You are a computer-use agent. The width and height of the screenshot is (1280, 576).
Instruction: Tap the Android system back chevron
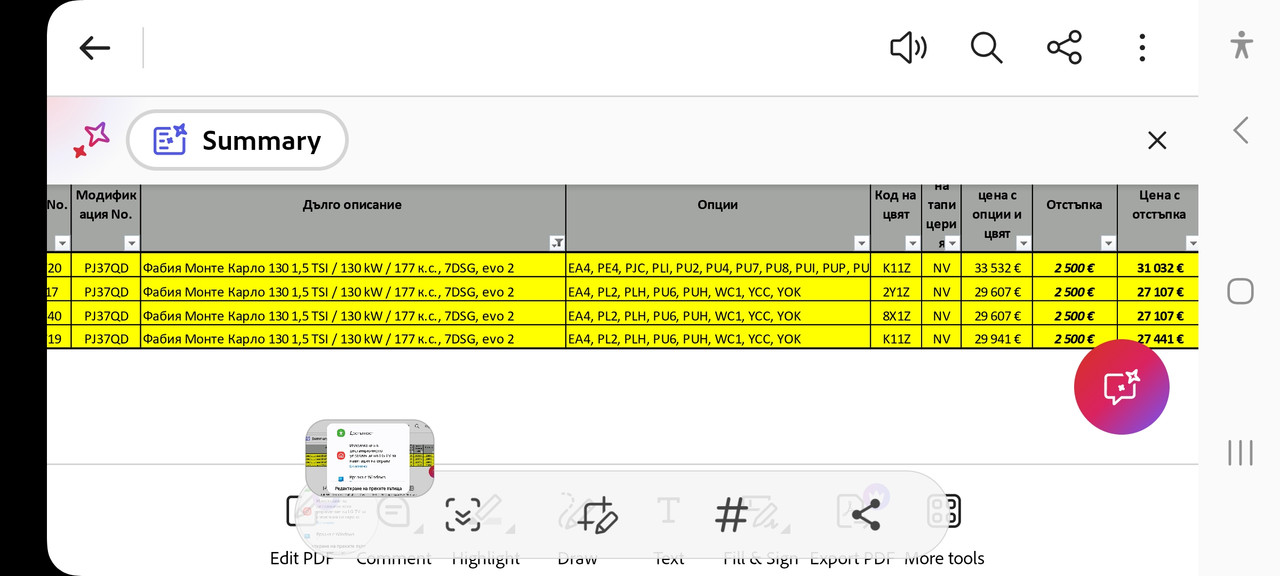[1240, 130]
